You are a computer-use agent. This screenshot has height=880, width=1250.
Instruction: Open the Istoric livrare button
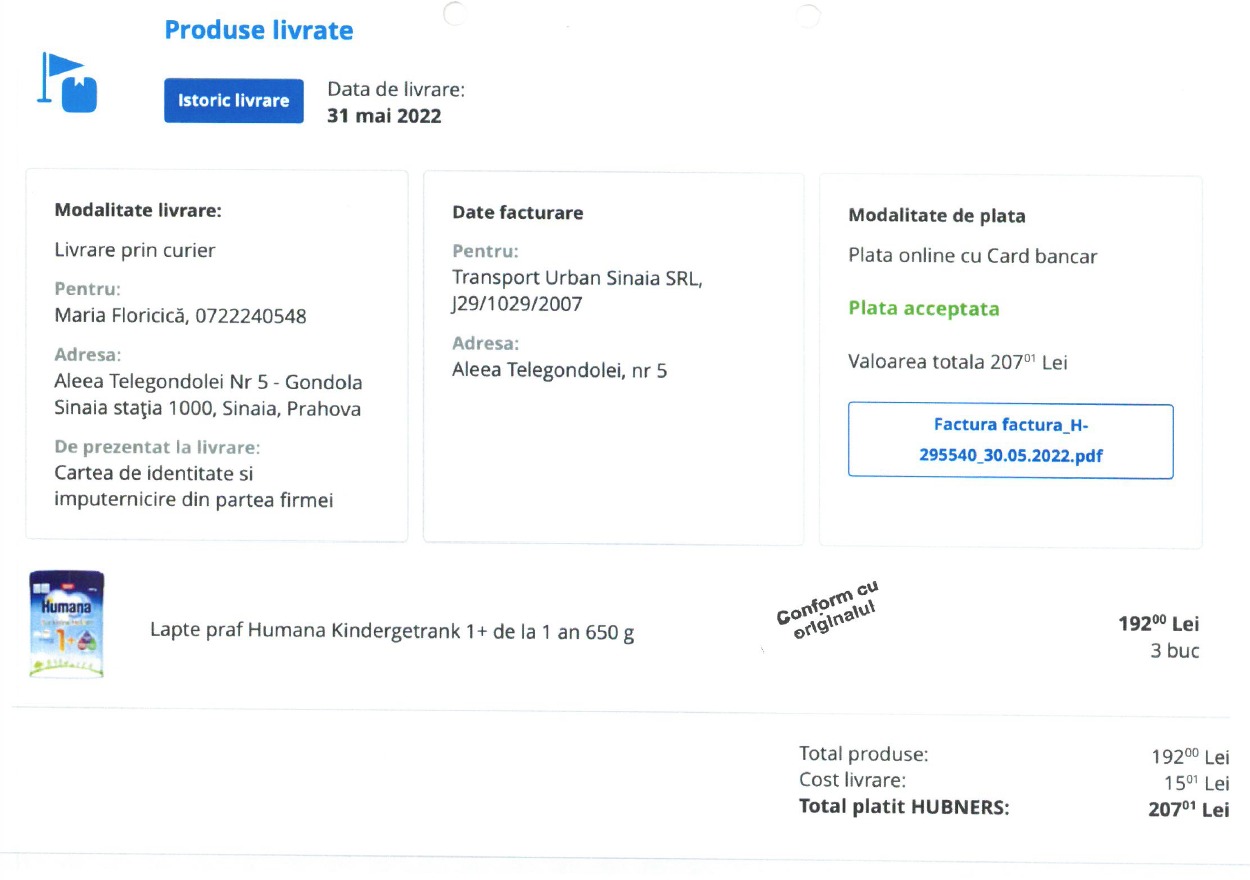click(x=233, y=101)
